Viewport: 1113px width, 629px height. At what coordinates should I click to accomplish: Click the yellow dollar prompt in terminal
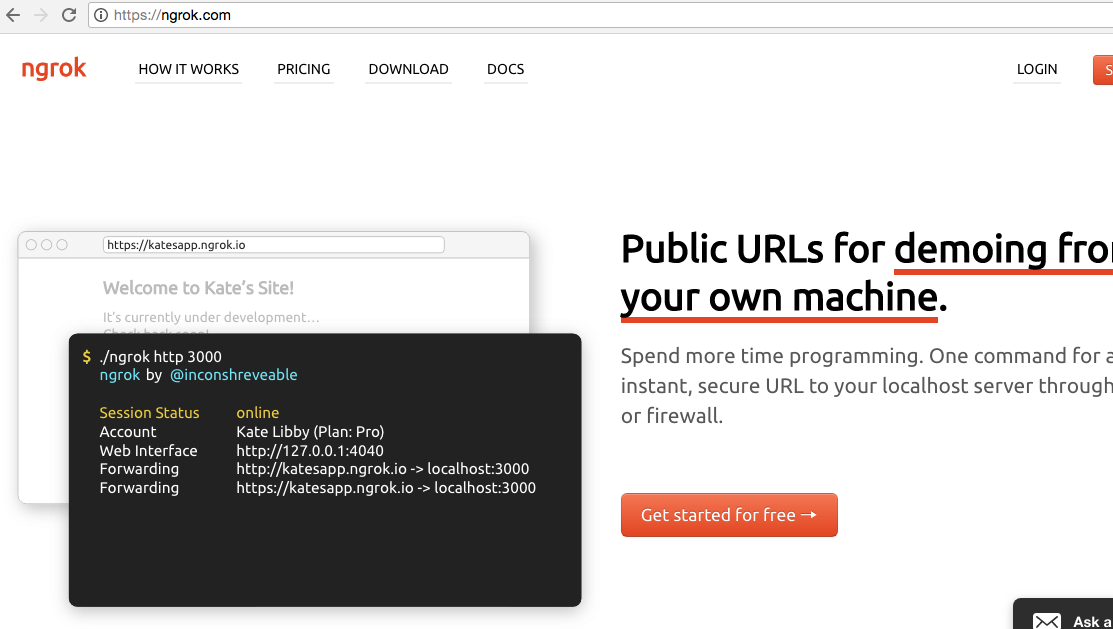click(87, 357)
